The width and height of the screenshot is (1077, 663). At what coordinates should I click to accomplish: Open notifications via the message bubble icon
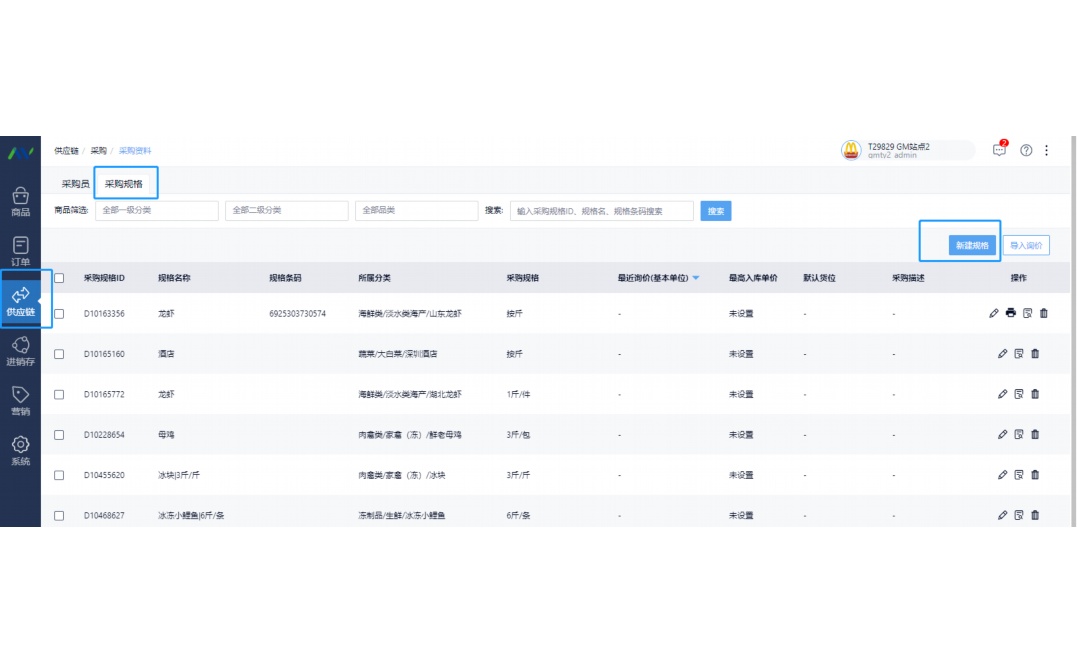coord(999,150)
